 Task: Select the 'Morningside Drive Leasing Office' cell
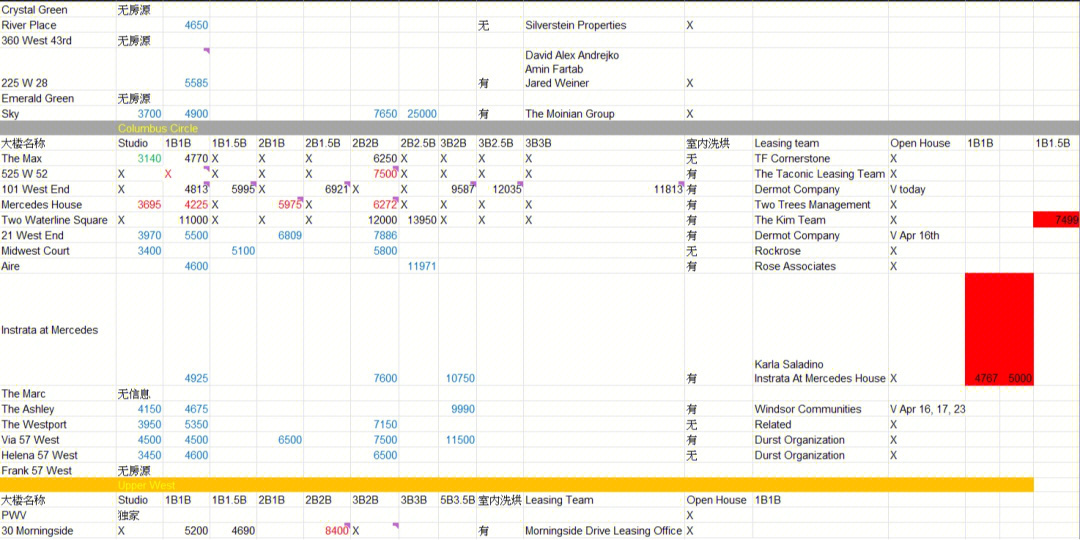click(603, 531)
